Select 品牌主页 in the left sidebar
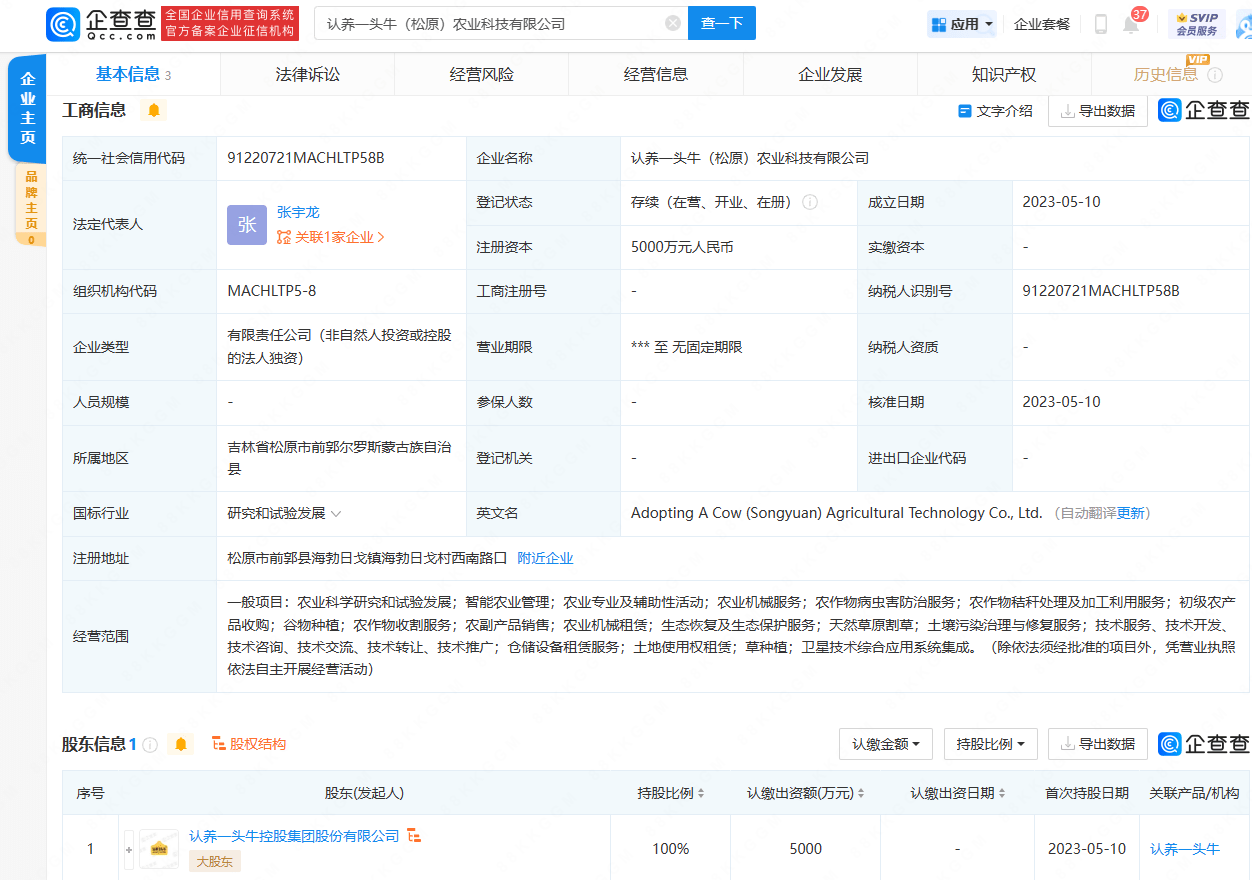Viewport: 1252px width, 880px height. [x=30, y=204]
